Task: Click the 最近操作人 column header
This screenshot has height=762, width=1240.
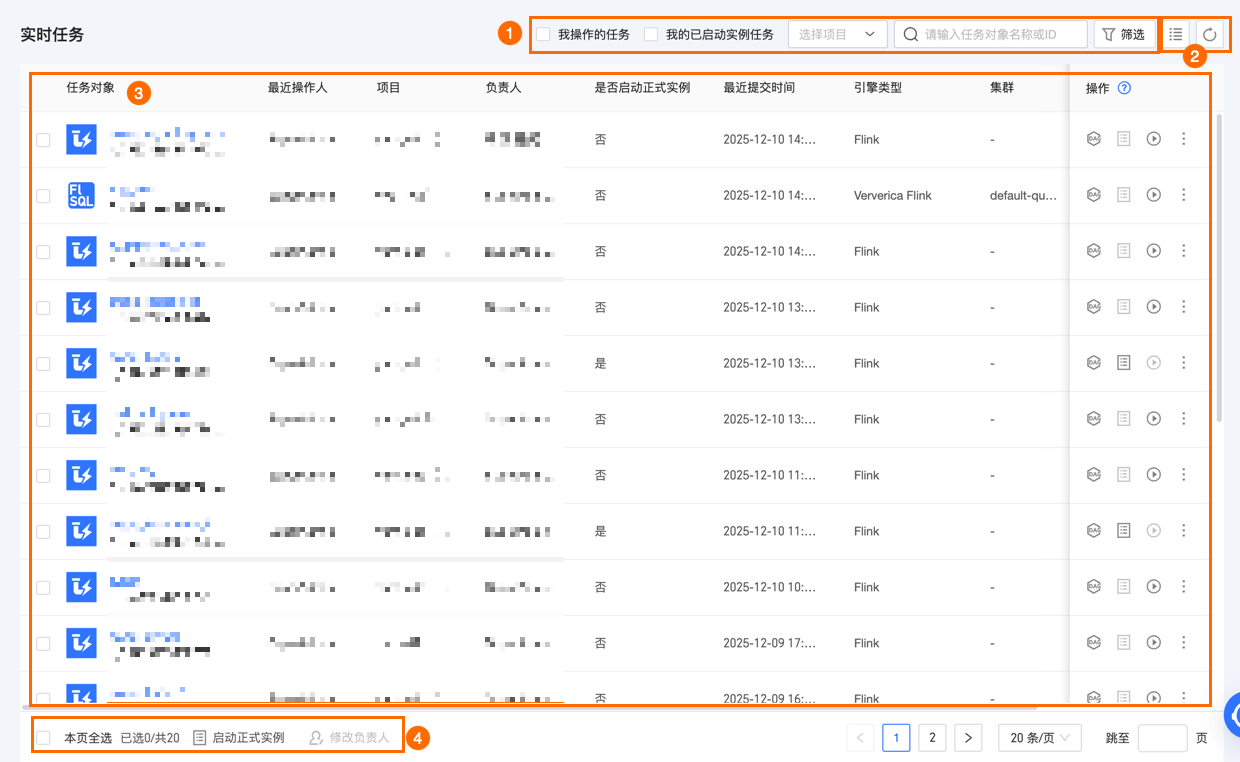Action: click(298, 88)
